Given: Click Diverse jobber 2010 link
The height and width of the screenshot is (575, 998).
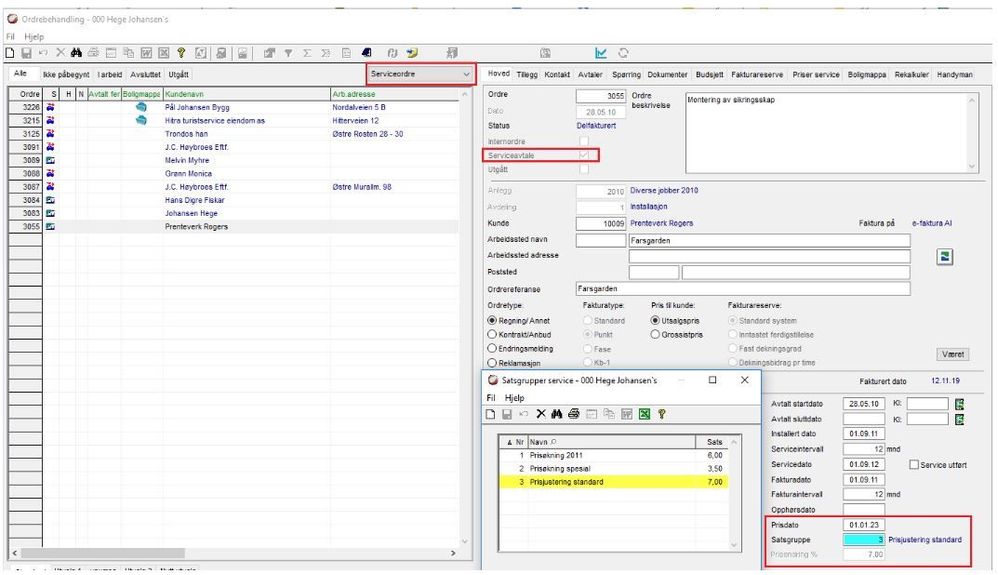Looking at the screenshot, I should point(664,190).
